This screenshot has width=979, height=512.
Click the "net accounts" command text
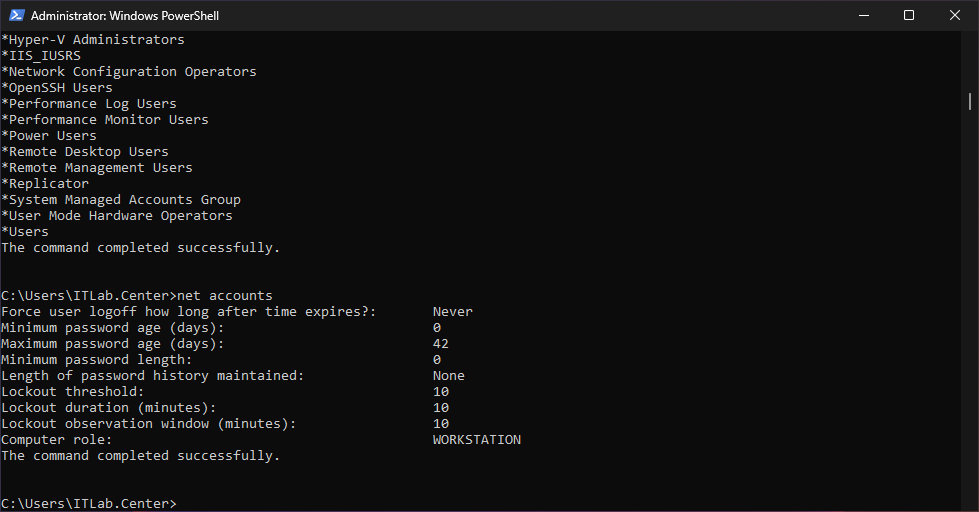224,295
